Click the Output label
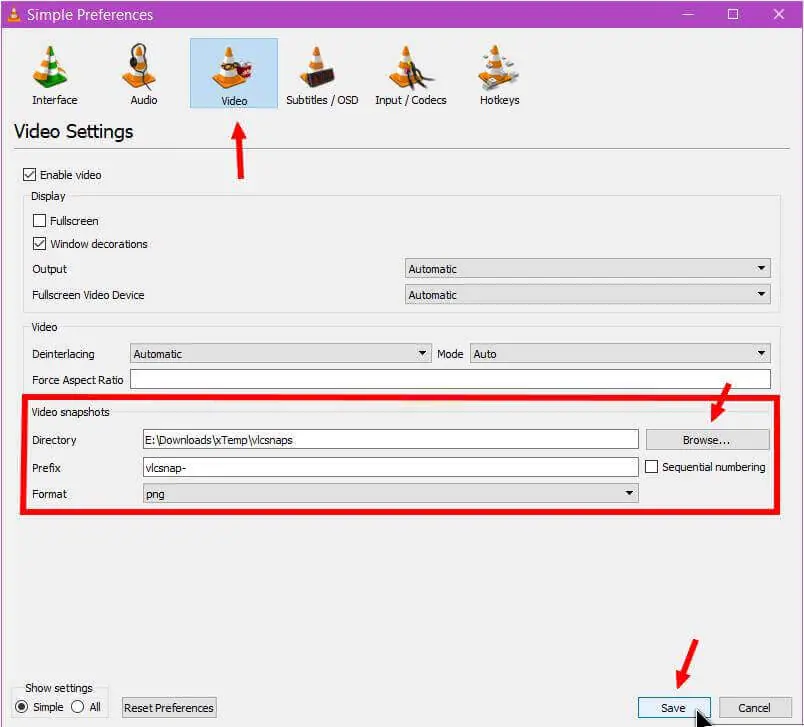The height and width of the screenshot is (727, 804). 49,269
